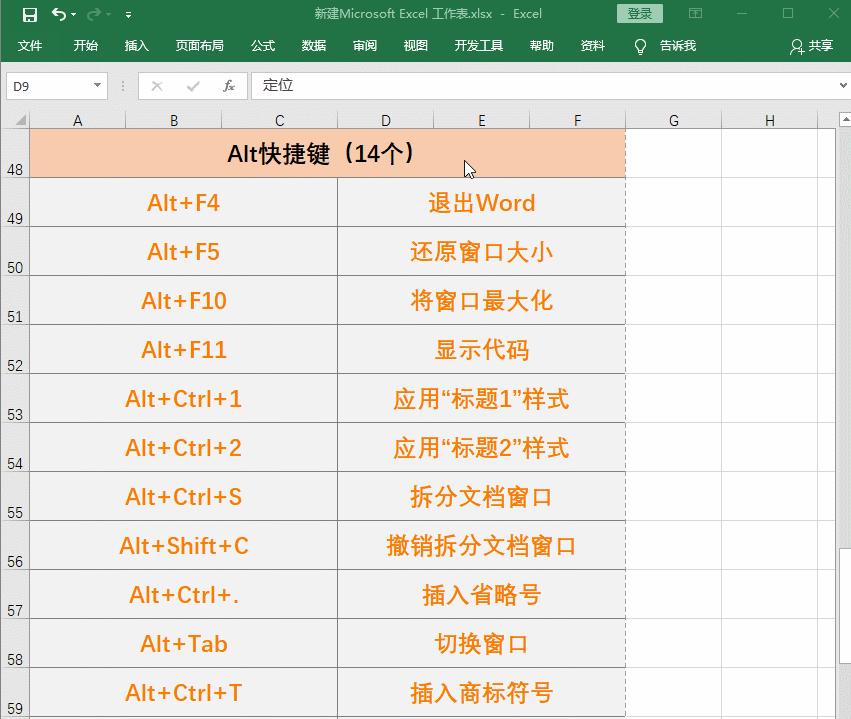851x719 pixels.
Task: Open Insert Function with the fx icon
Action: pos(227,85)
